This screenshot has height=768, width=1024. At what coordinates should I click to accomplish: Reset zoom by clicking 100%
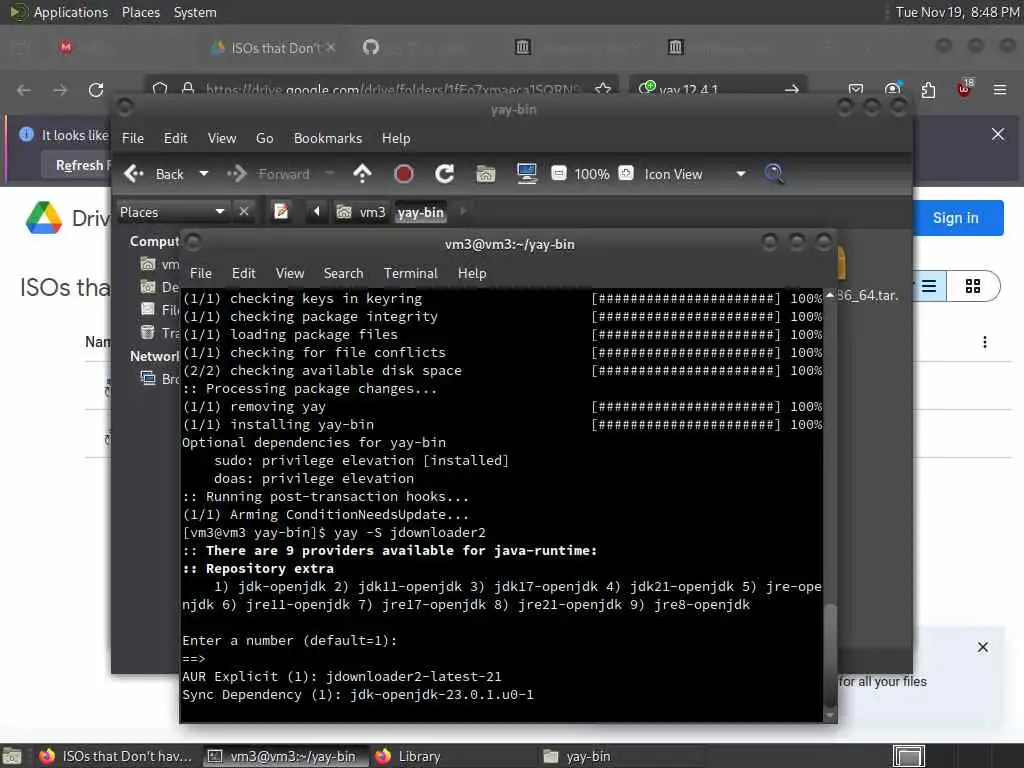pos(592,174)
